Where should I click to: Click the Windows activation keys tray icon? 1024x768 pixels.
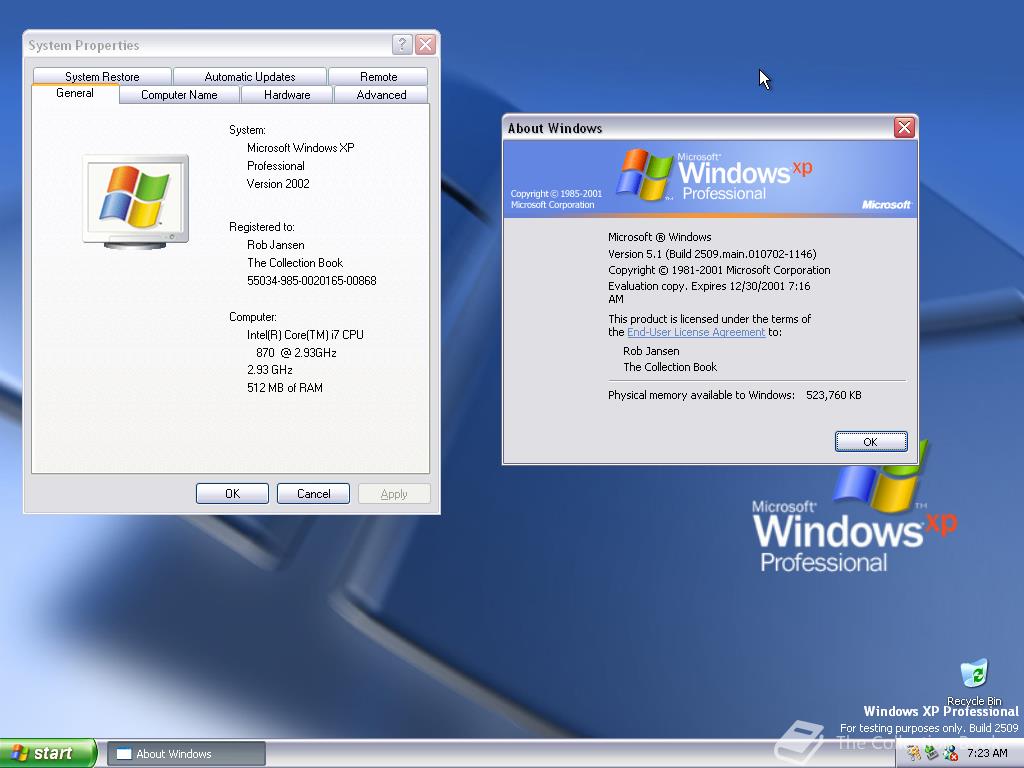(x=914, y=753)
